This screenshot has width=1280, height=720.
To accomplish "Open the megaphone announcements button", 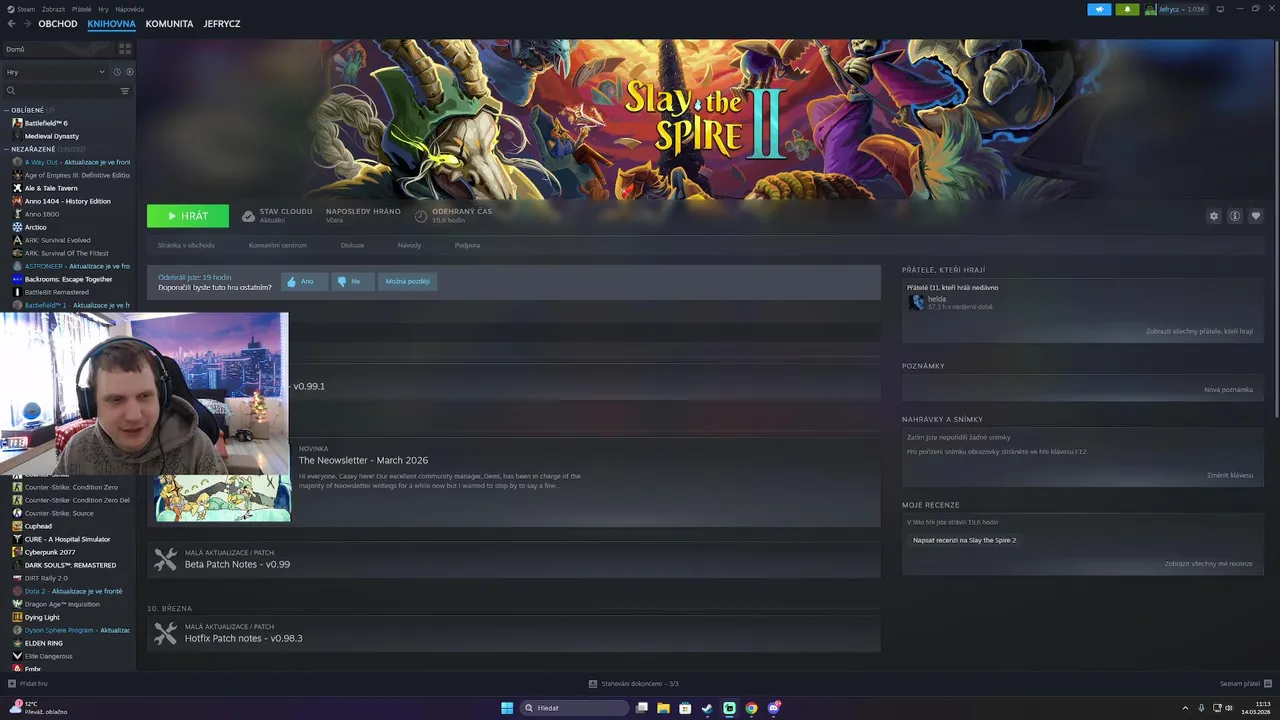I will pos(1099,9).
